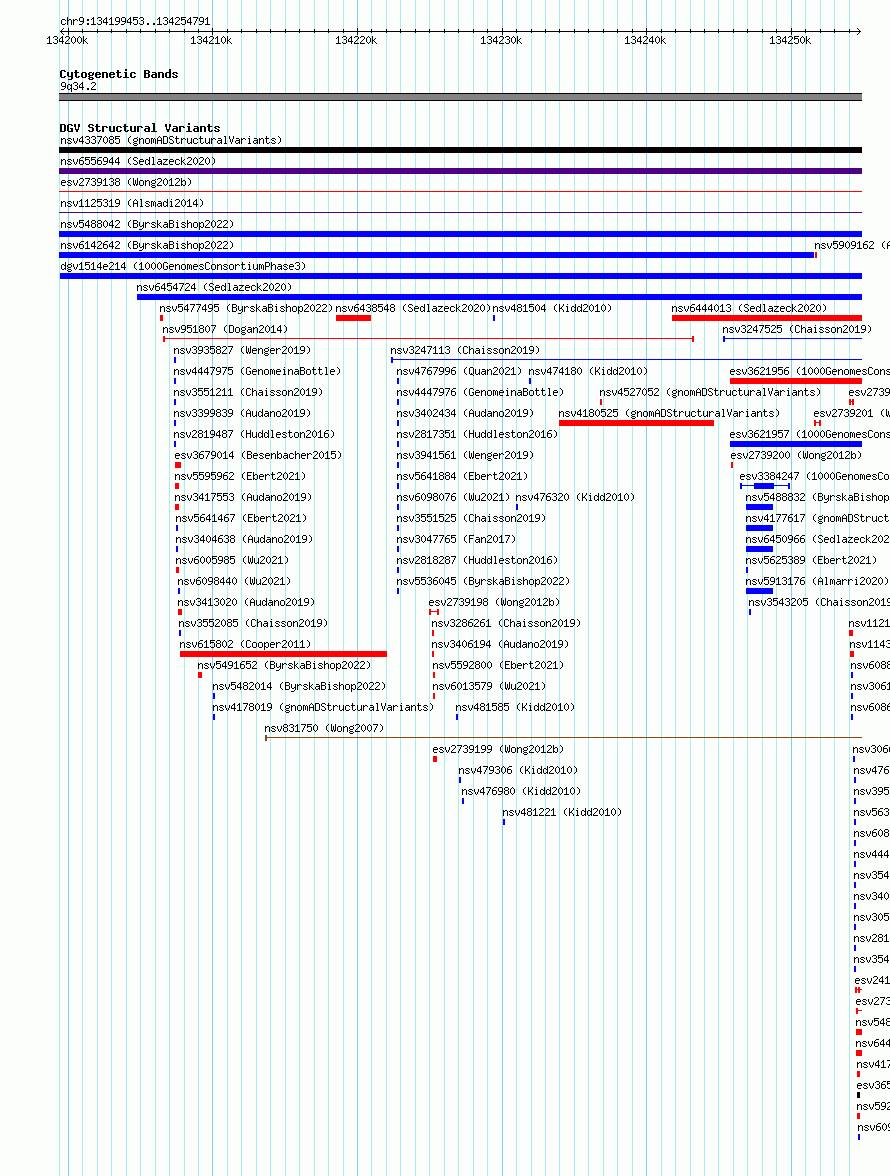Click nsv474180 (Kidd2010) variant label

pyautogui.click(x=588, y=371)
